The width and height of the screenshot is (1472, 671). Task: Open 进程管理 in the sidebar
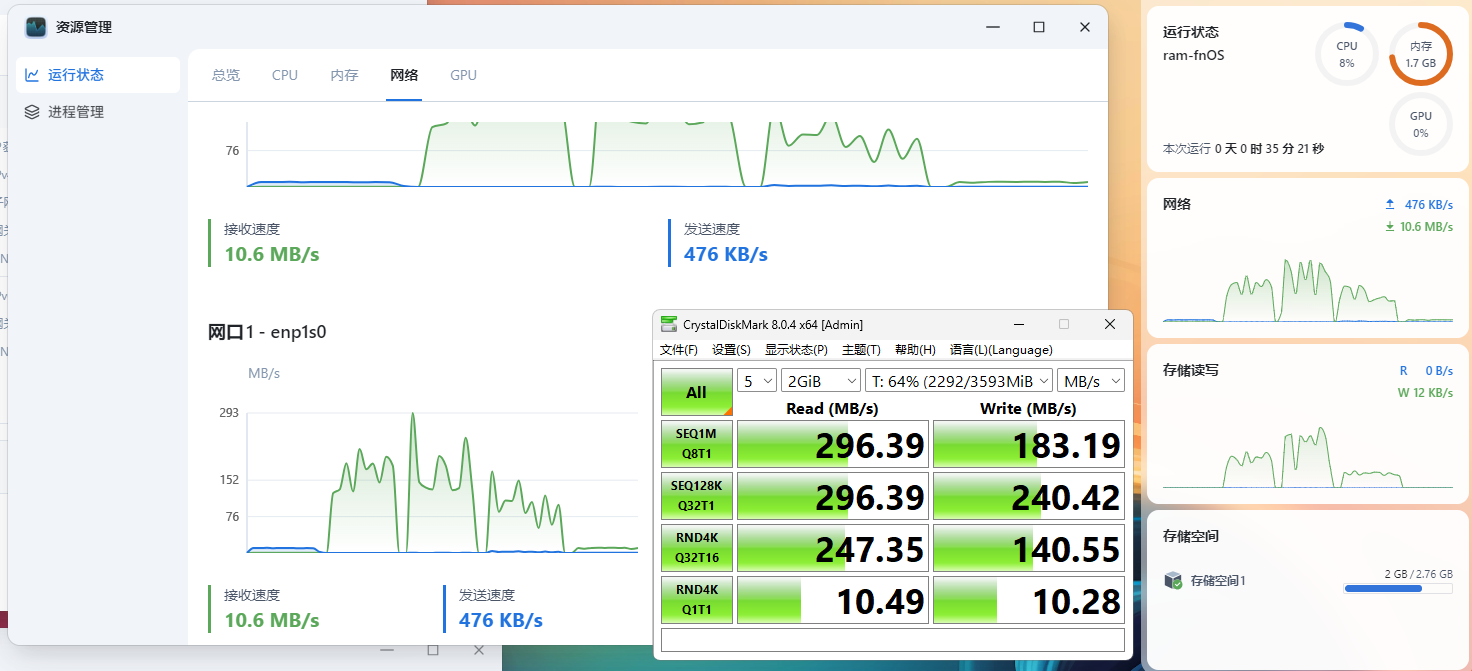pos(98,112)
